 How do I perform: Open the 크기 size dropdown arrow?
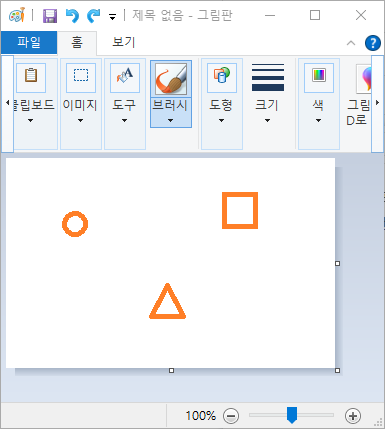[x=267, y=120]
